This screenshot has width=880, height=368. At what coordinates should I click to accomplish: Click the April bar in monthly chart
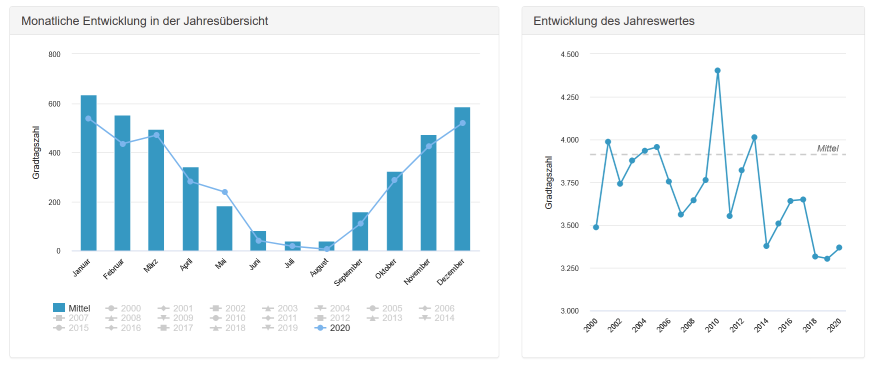[x=190, y=209]
